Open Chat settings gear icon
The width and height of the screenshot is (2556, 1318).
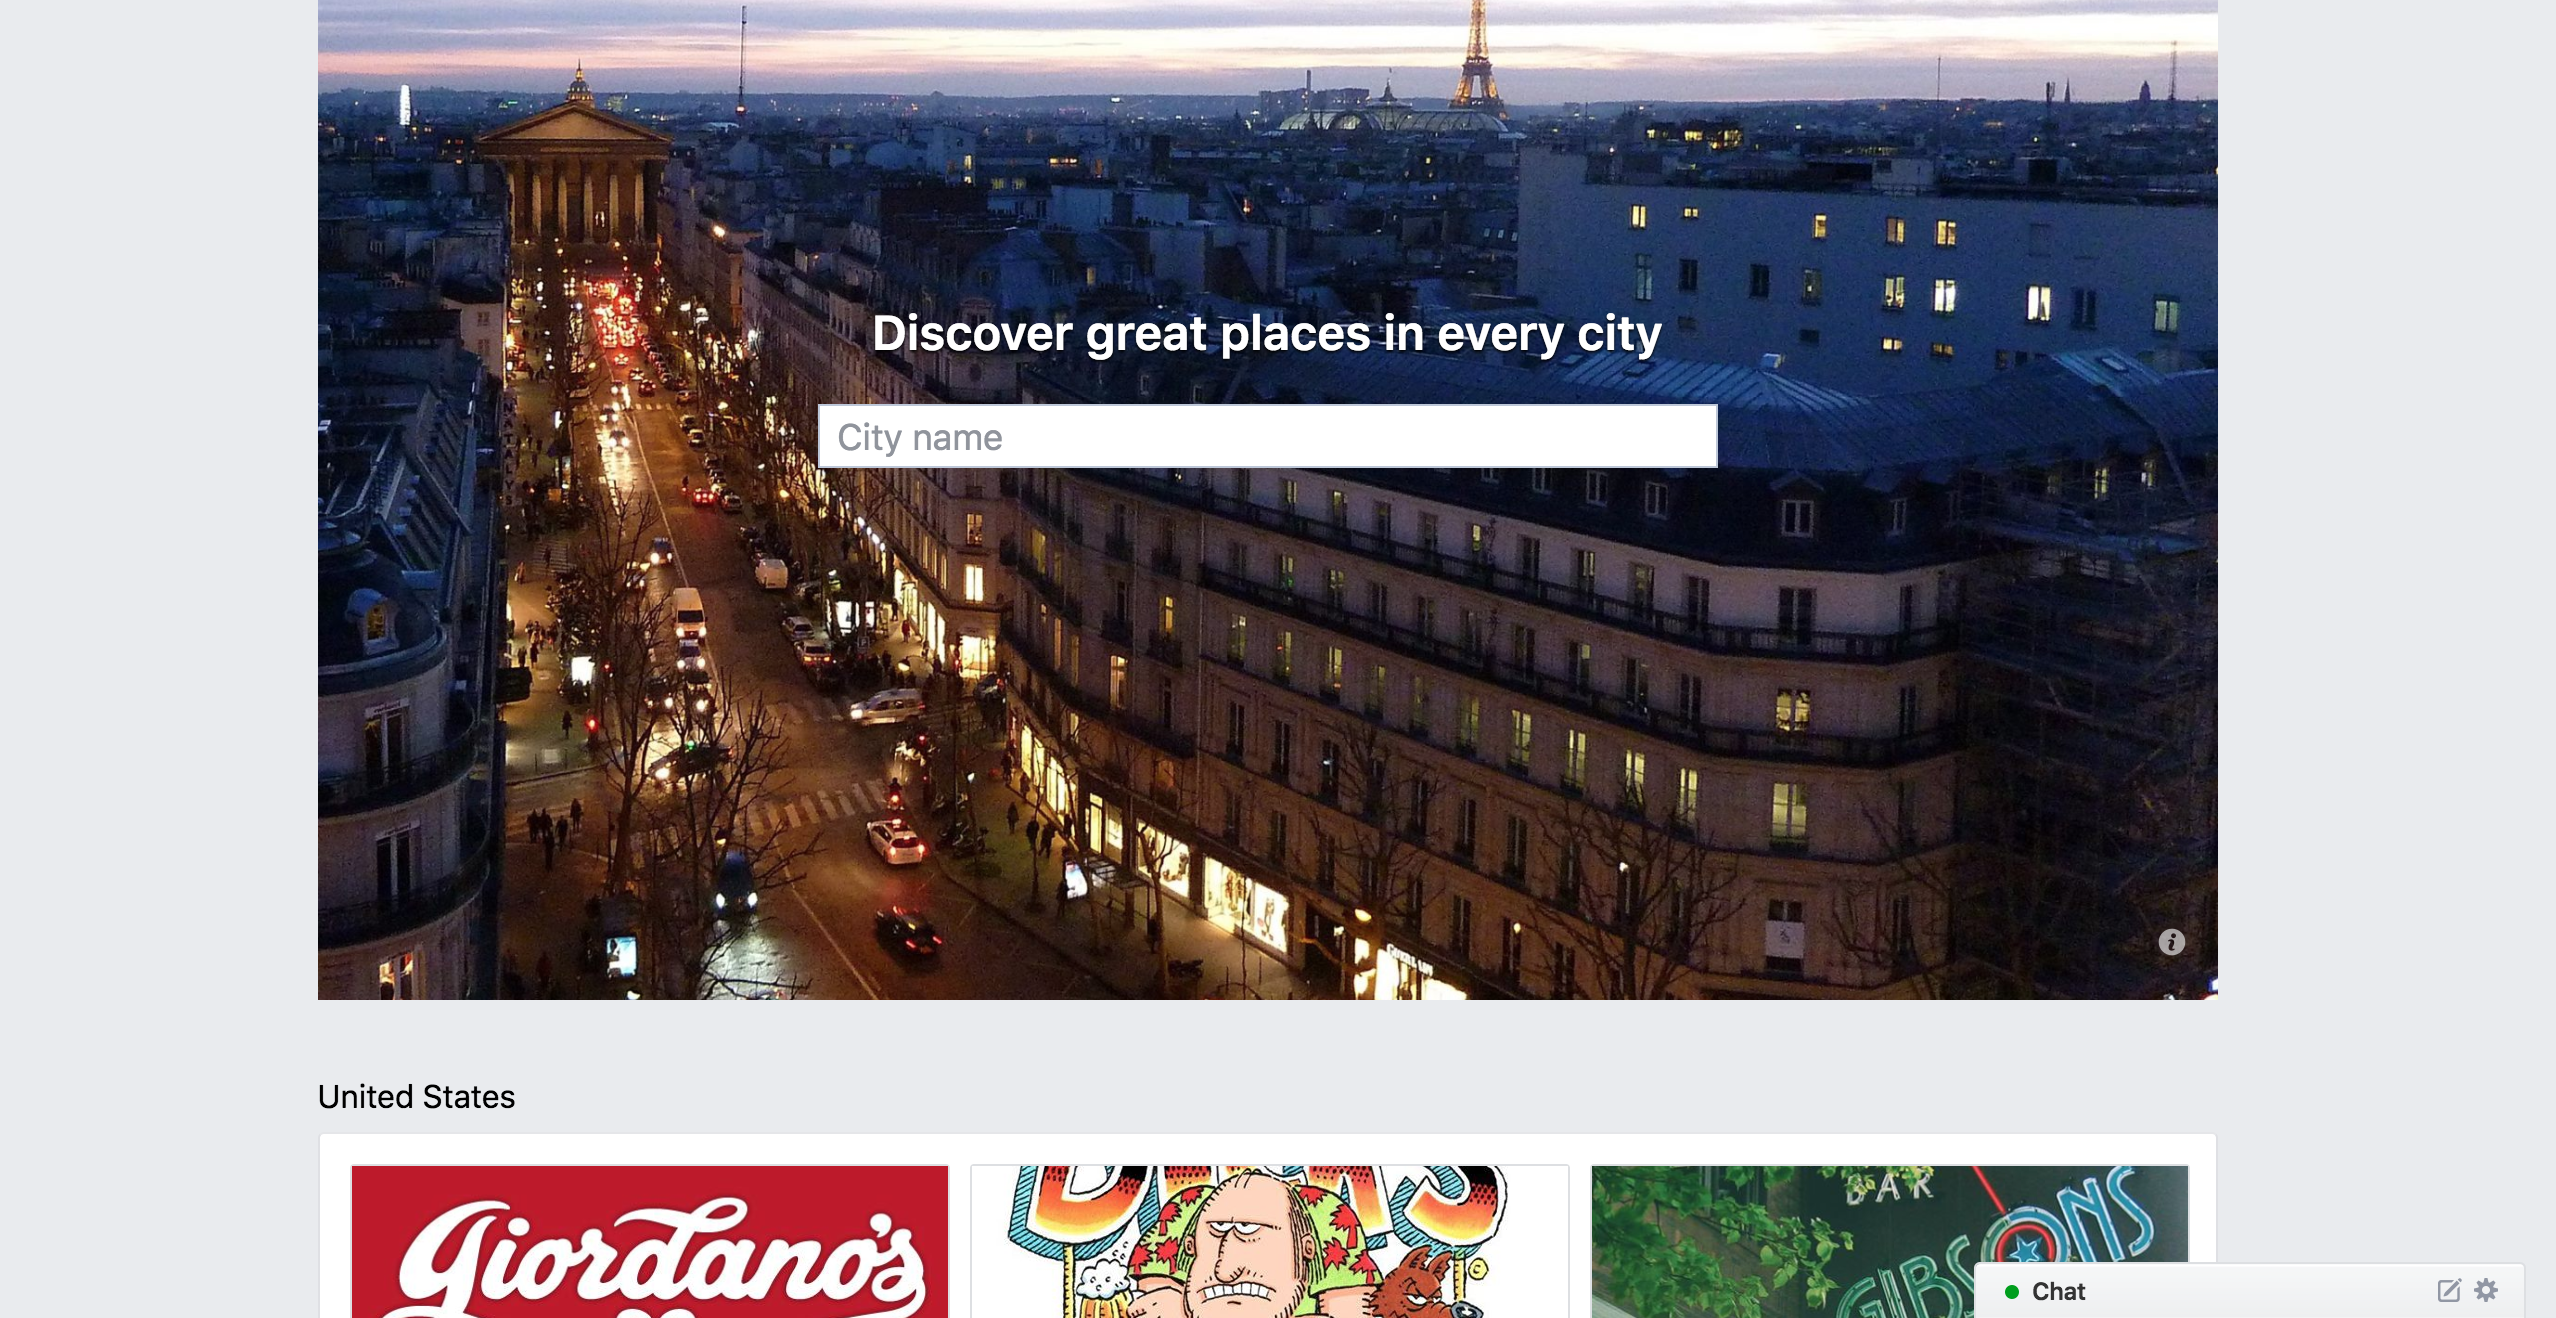2486,1291
